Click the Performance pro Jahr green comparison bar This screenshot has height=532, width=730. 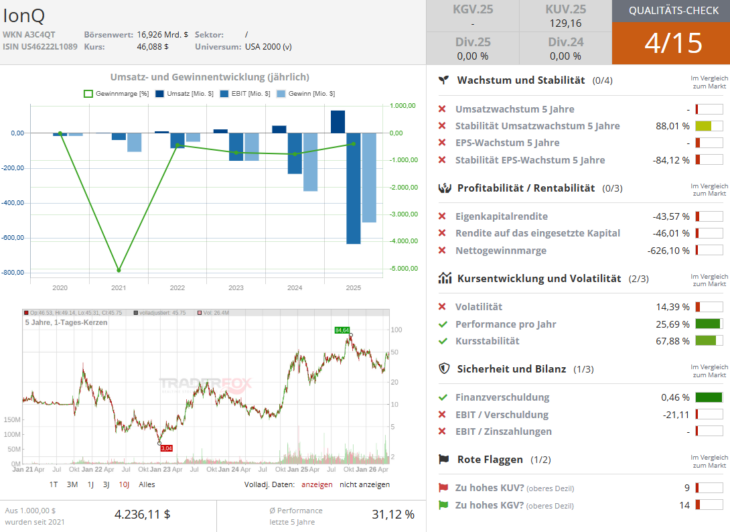(709, 324)
